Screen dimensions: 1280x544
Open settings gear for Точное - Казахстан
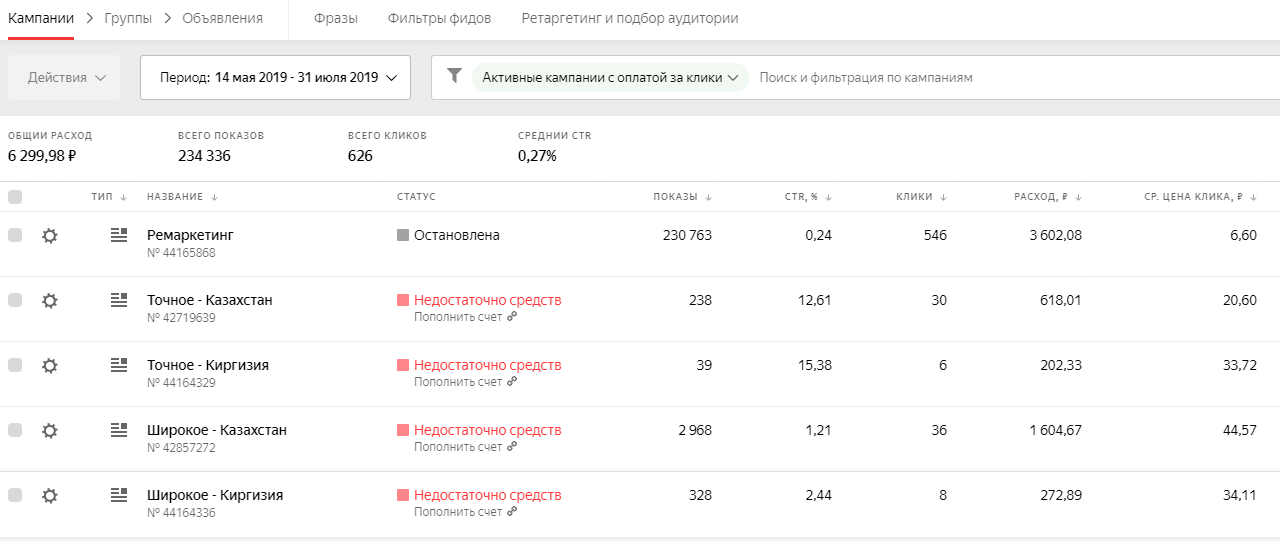pyautogui.click(x=50, y=300)
